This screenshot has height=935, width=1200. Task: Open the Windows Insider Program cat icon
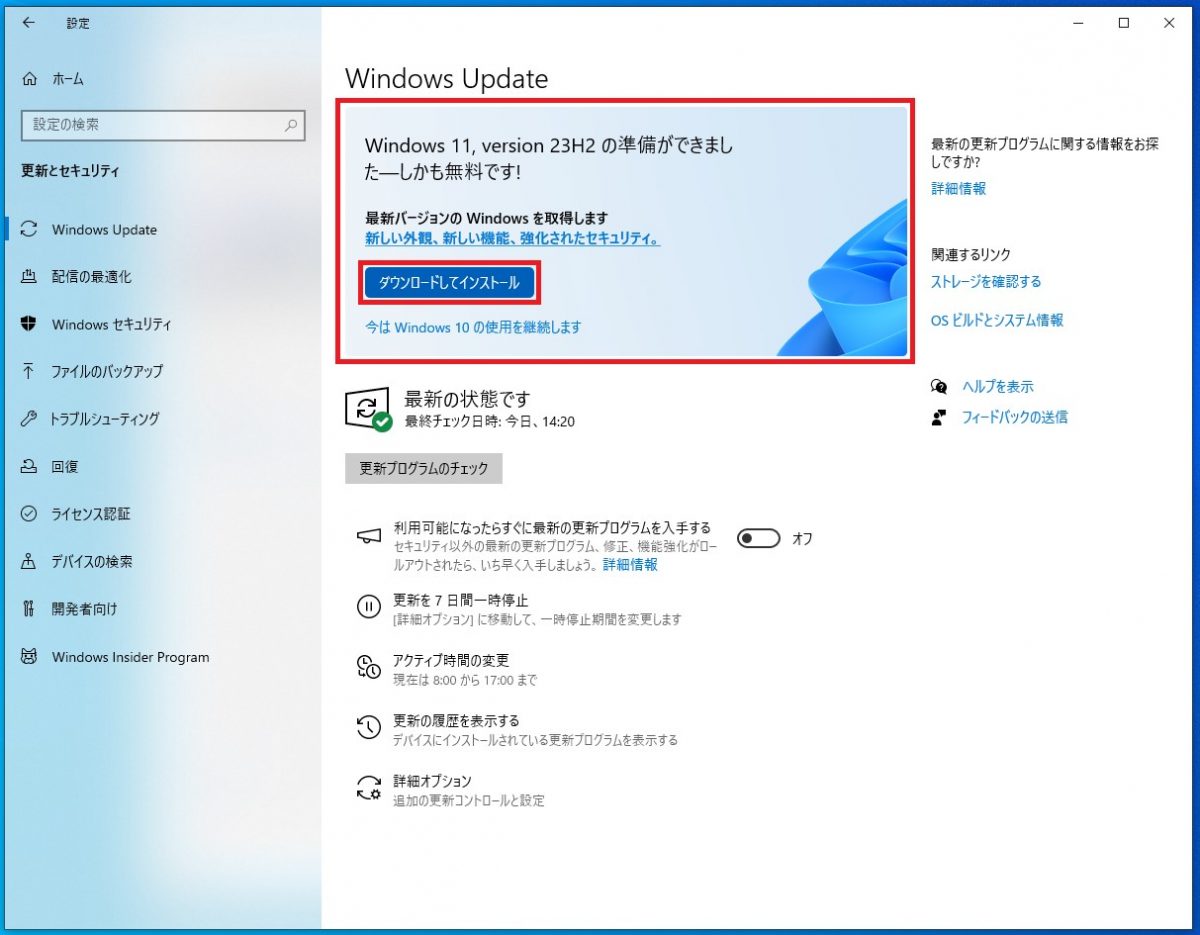29,657
